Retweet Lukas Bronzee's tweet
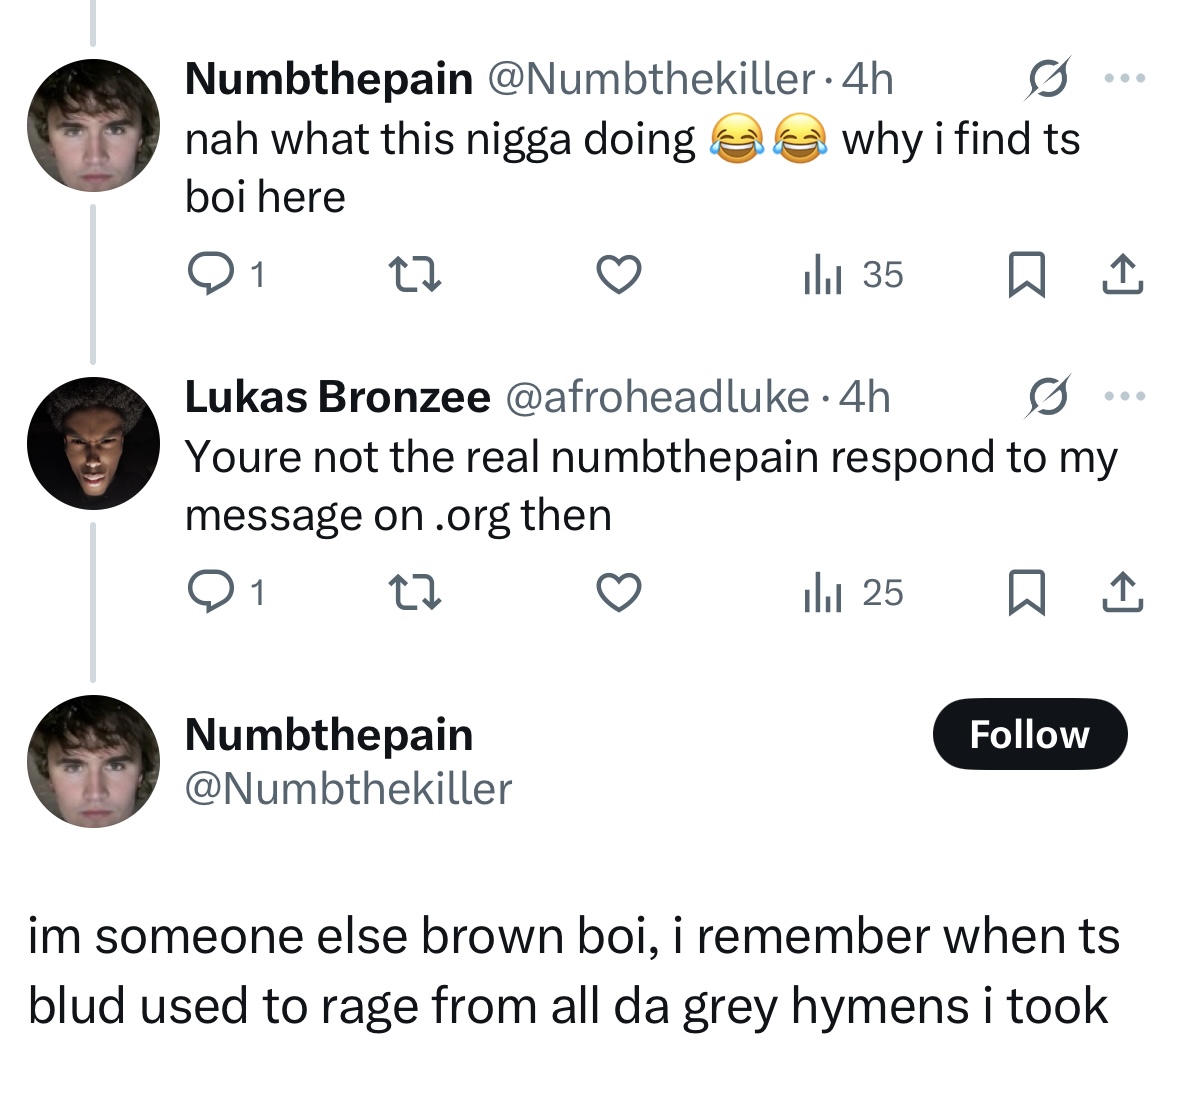 point(414,592)
